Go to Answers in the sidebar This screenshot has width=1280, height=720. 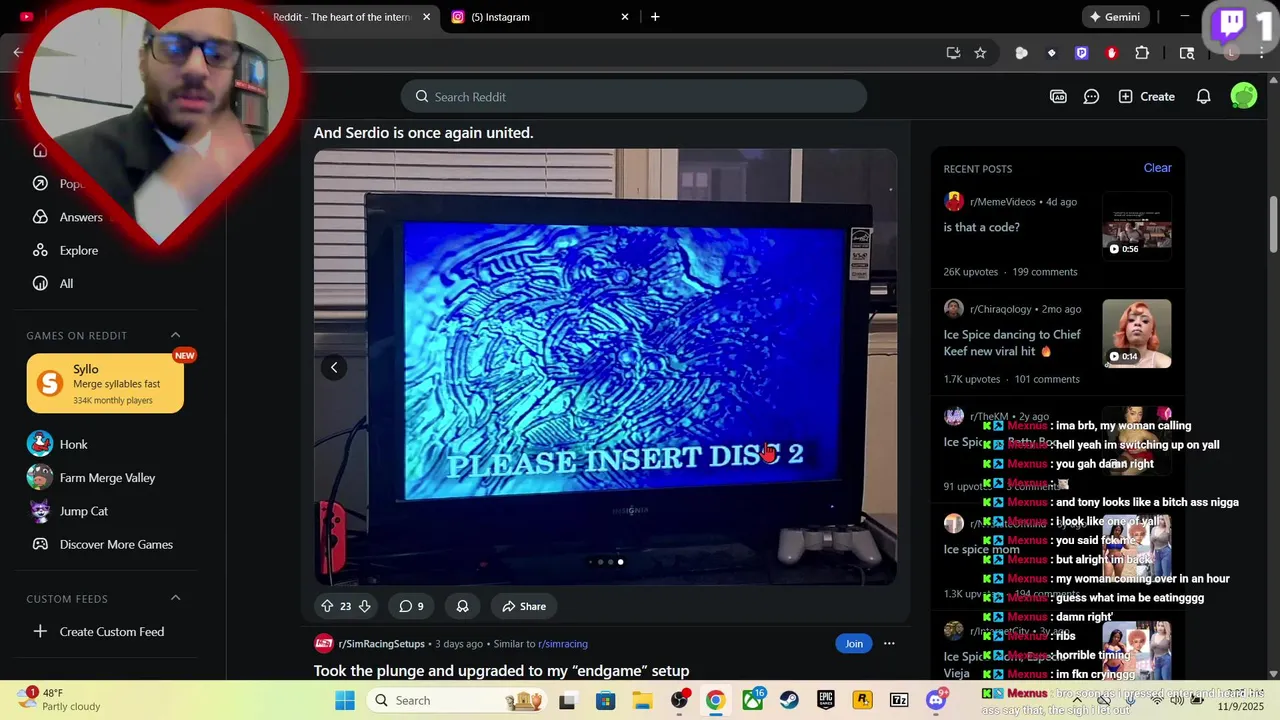coord(81,217)
